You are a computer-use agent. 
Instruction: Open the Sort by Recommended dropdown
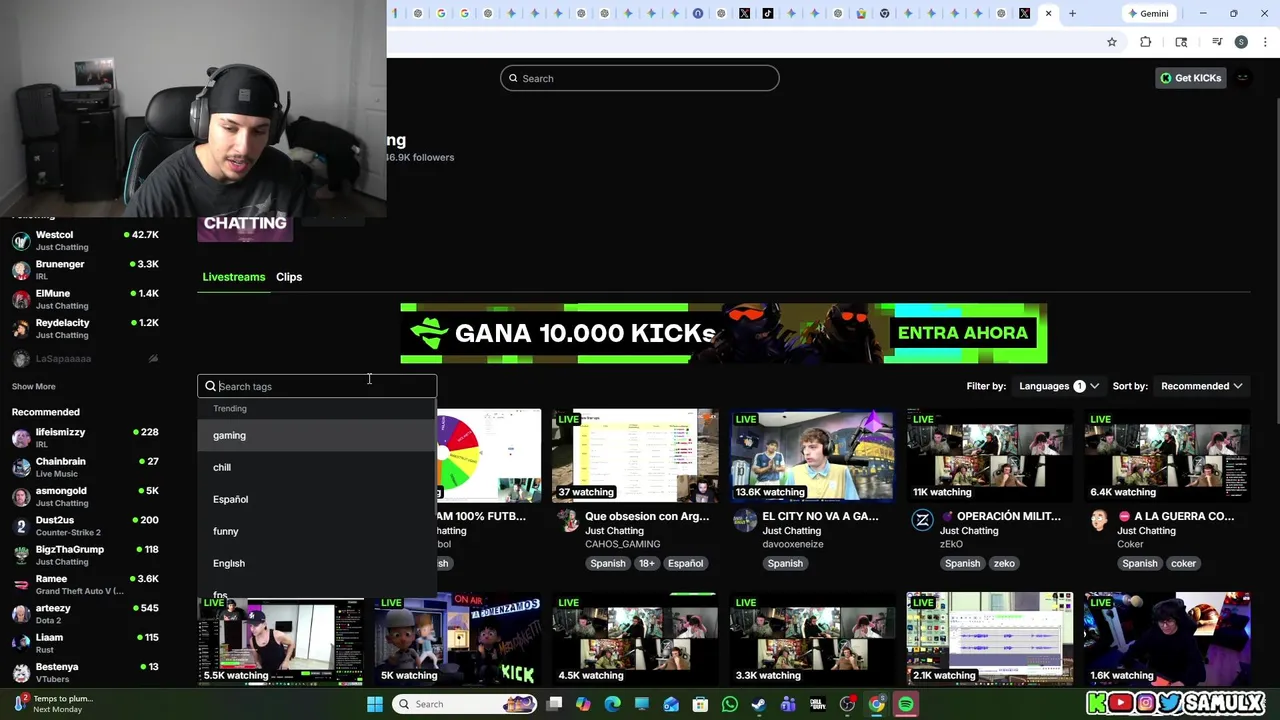pyautogui.click(x=1201, y=386)
